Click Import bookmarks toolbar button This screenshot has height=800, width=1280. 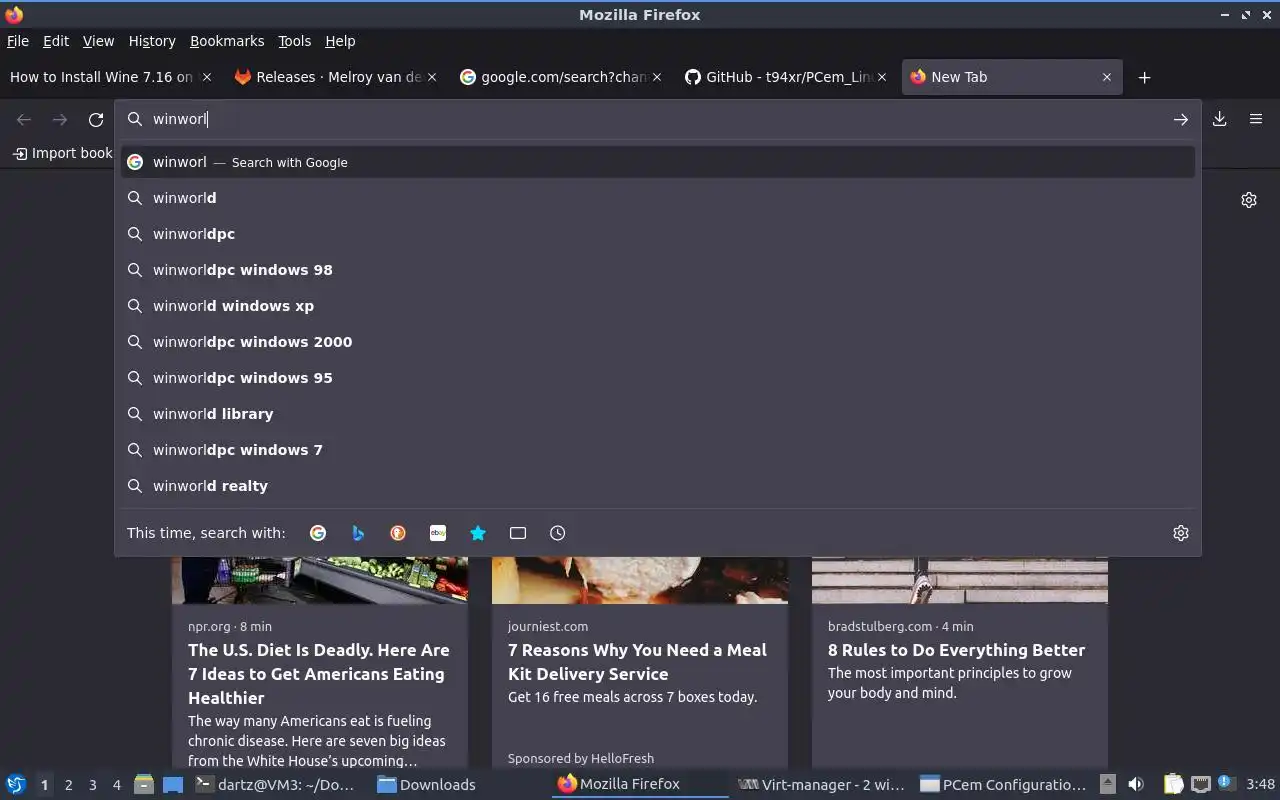(62, 153)
